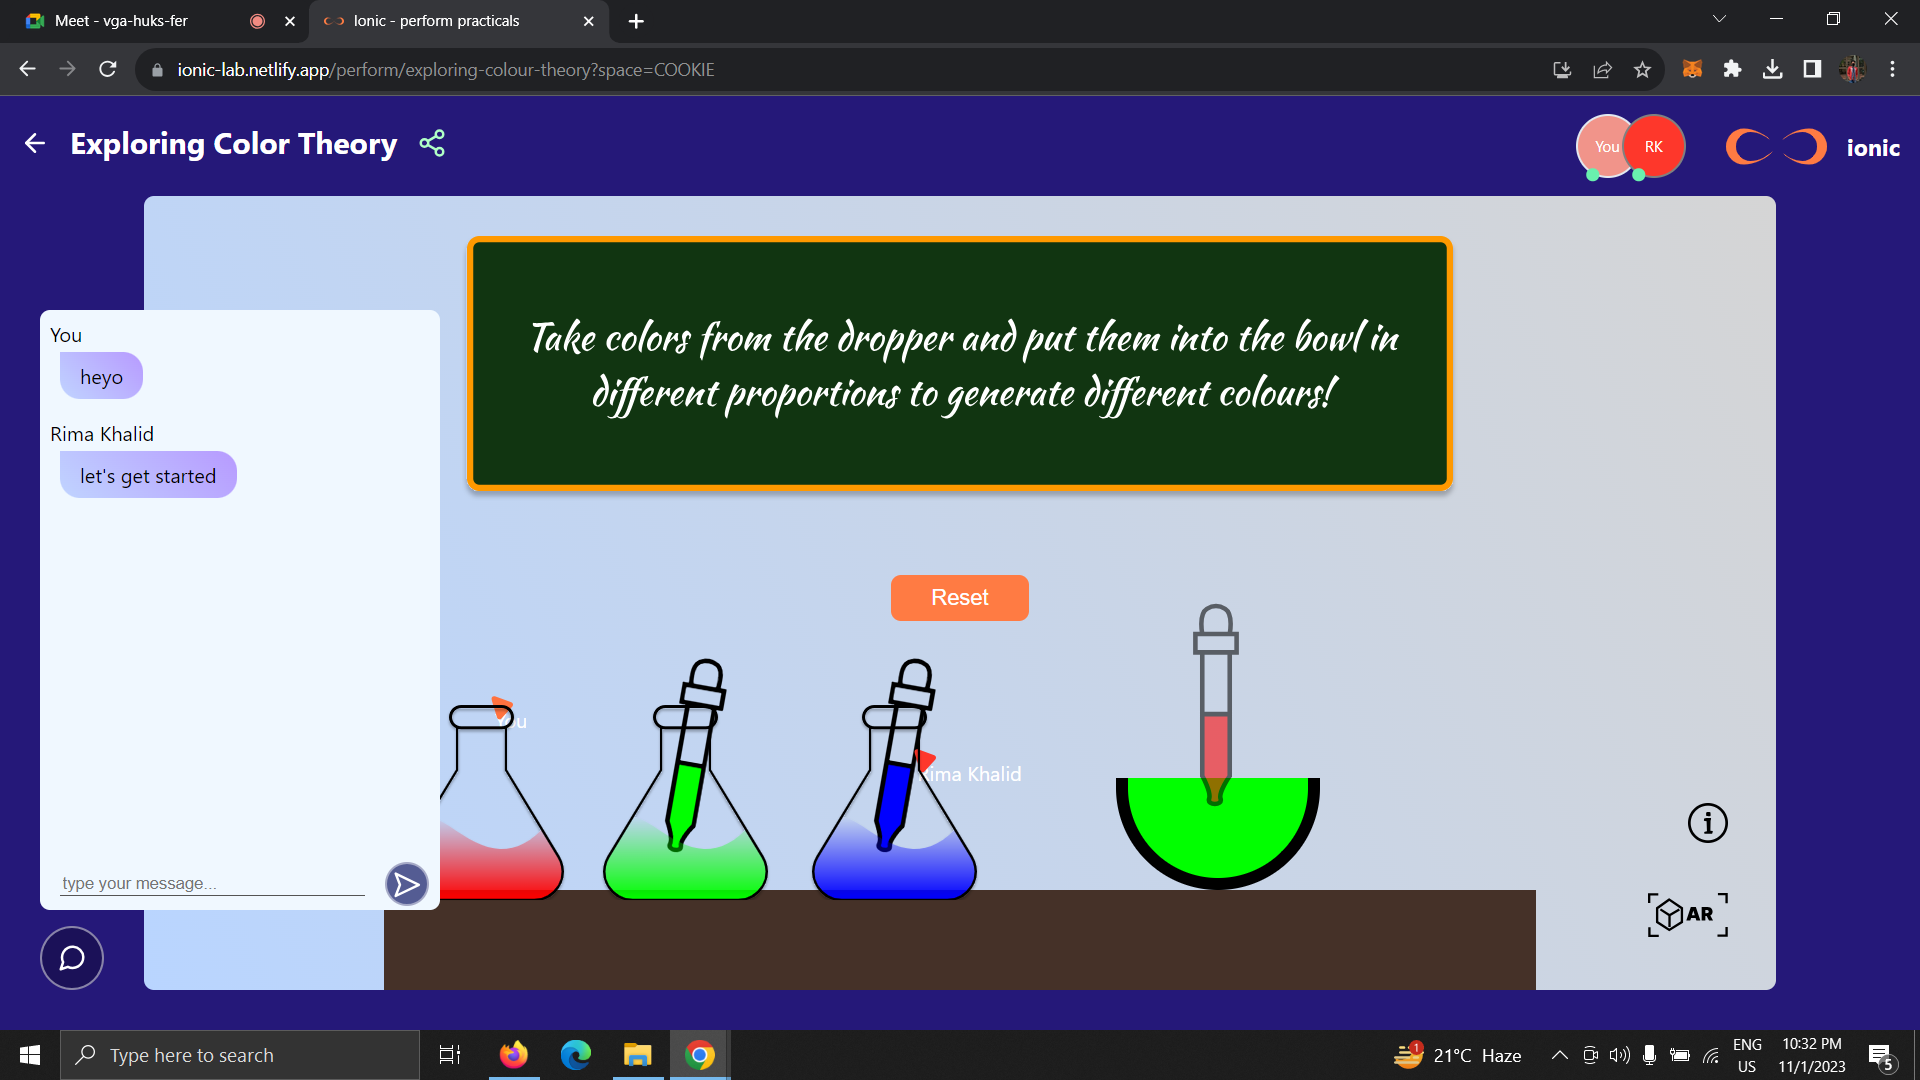Toggle the chat panel bubble icon
1920x1080 pixels.
pos(72,958)
